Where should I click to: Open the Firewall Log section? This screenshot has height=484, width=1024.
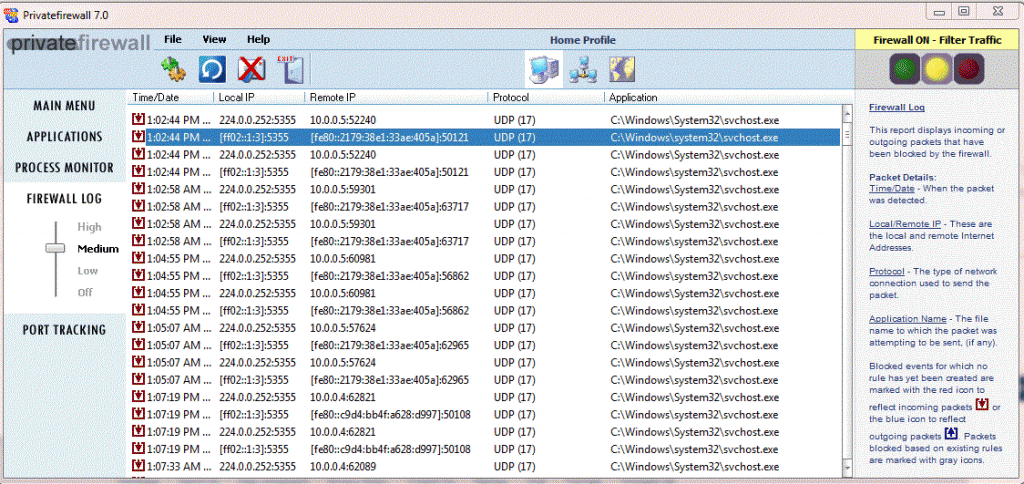(x=64, y=199)
